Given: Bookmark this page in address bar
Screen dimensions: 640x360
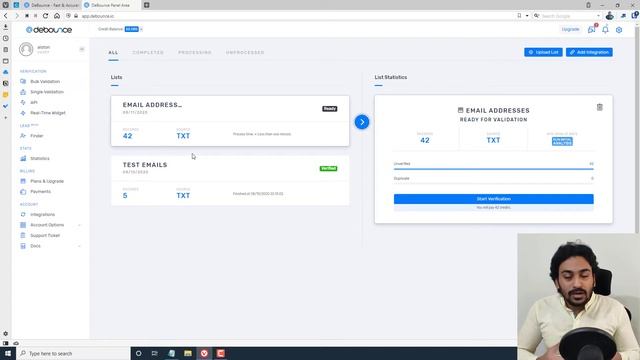Looking at the screenshot, I should point(519,16).
